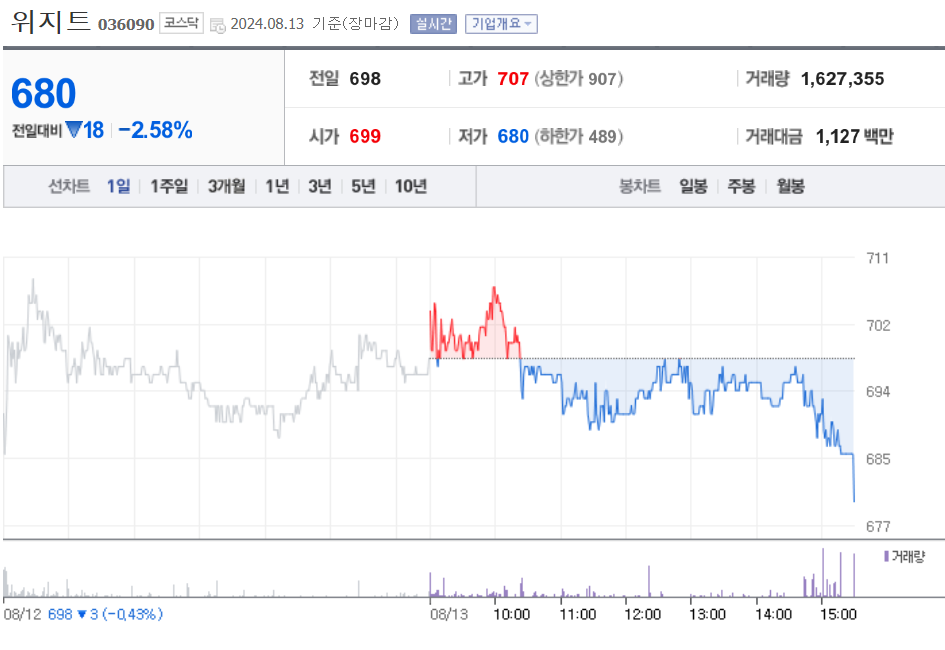Click the 전일 value 698
Viewport: 945px width, 650px height.
click(365, 79)
